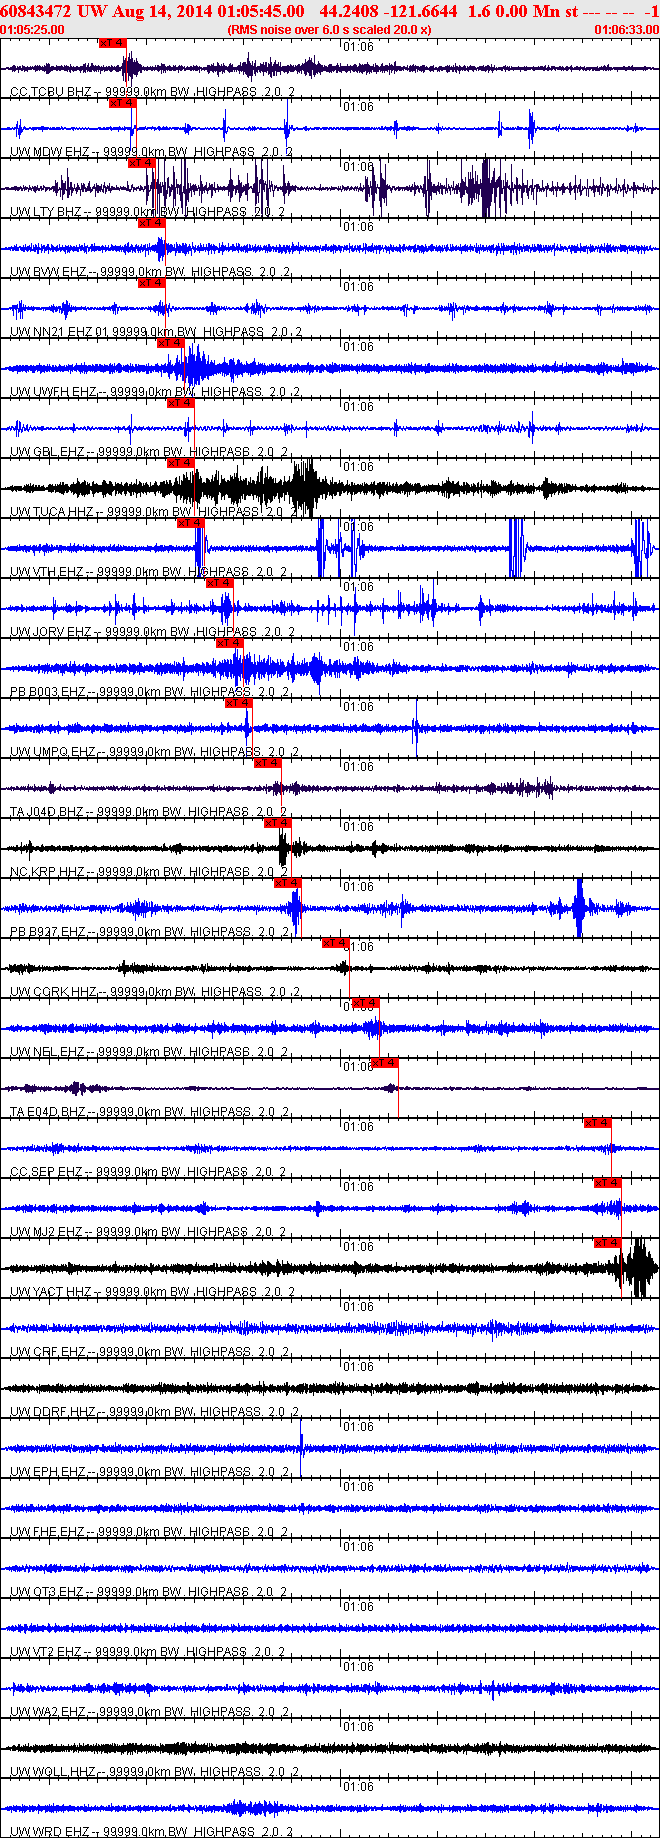Click the UW.BVW EHZ station label
This screenshot has height=1838, width=660.
point(49,272)
